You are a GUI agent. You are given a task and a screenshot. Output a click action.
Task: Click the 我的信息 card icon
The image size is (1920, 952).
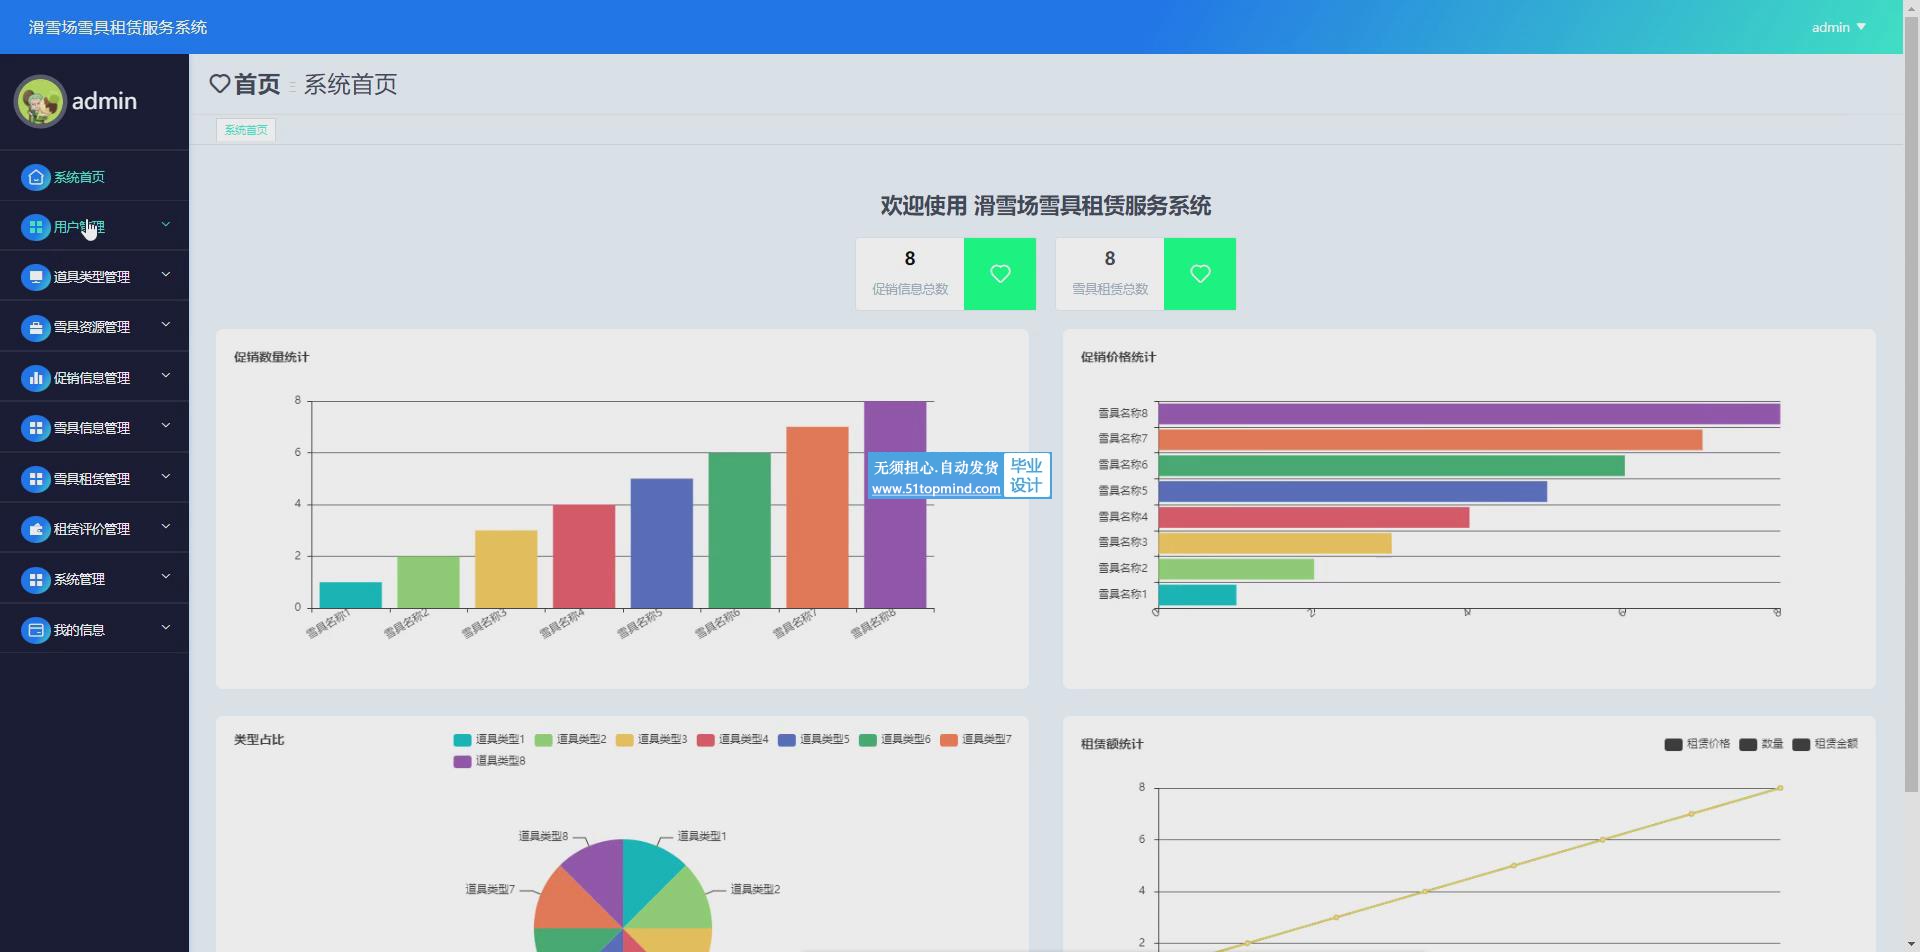(36, 630)
